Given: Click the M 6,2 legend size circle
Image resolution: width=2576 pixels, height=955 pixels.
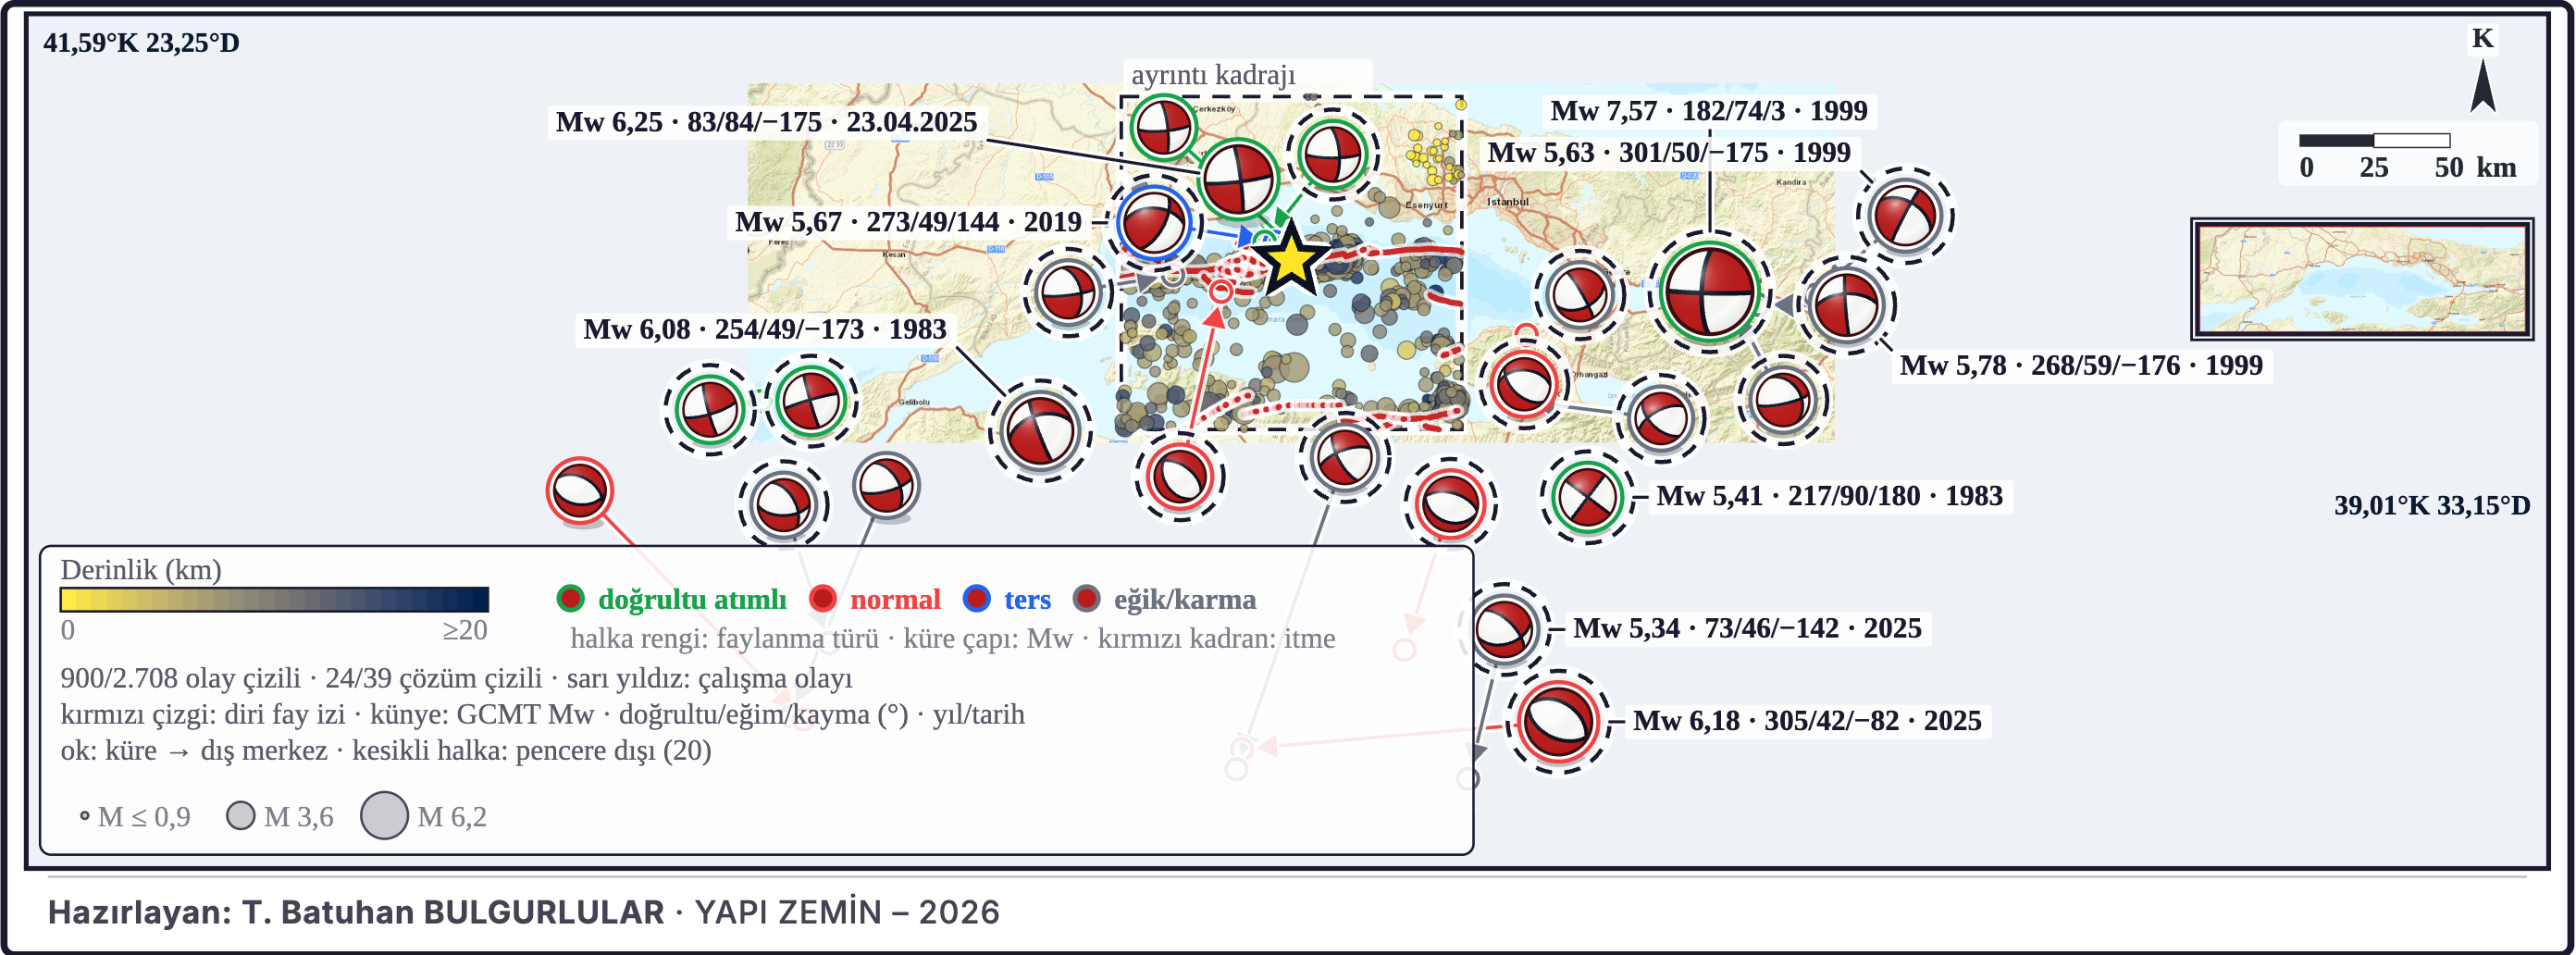Looking at the screenshot, I should tap(384, 816).
